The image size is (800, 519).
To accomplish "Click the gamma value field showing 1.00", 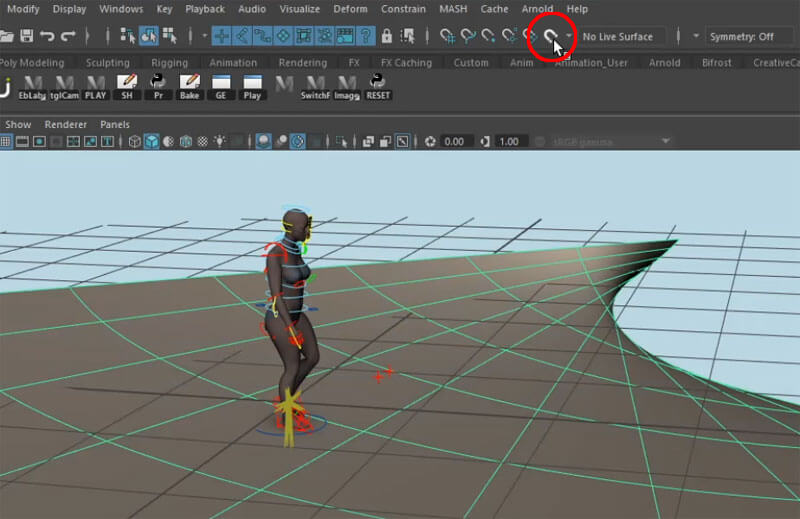I will coord(509,142).
